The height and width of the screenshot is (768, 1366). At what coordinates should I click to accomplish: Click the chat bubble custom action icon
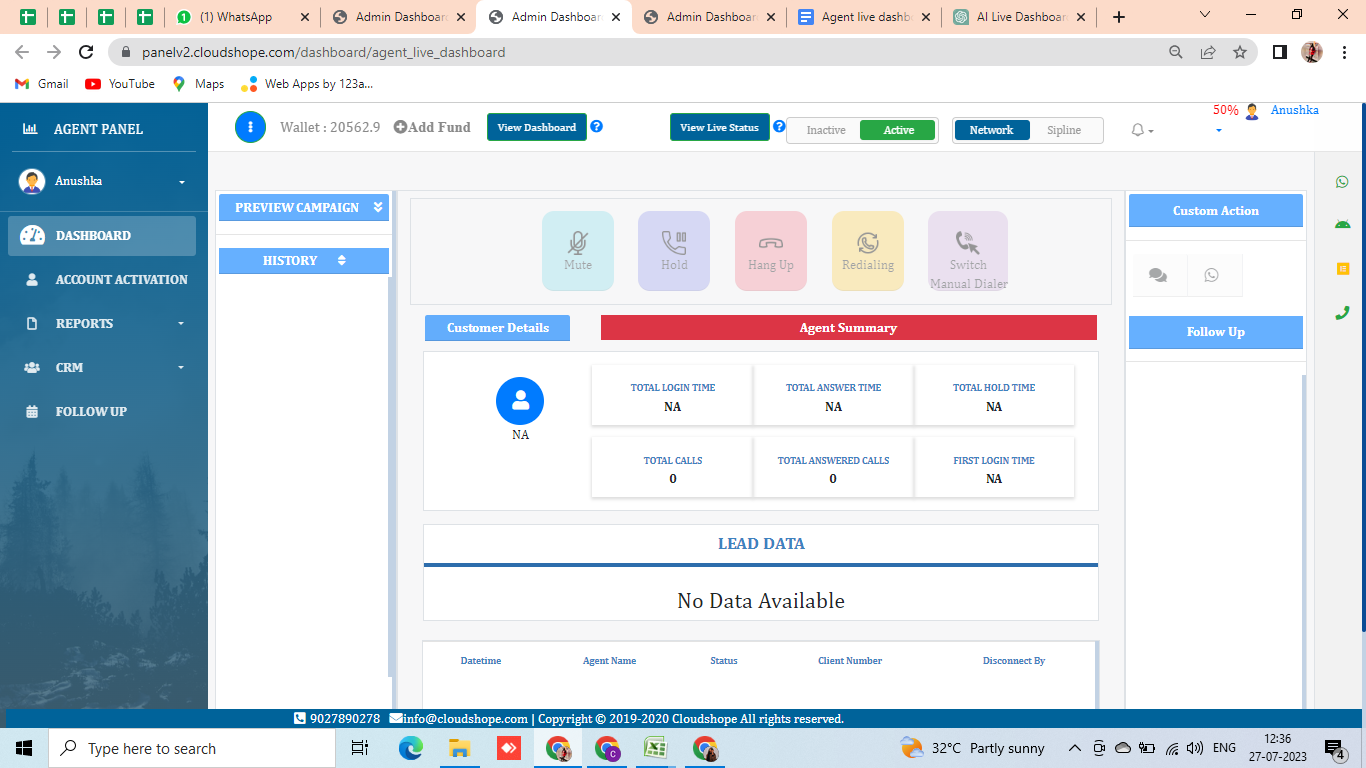coord(1159,275)
